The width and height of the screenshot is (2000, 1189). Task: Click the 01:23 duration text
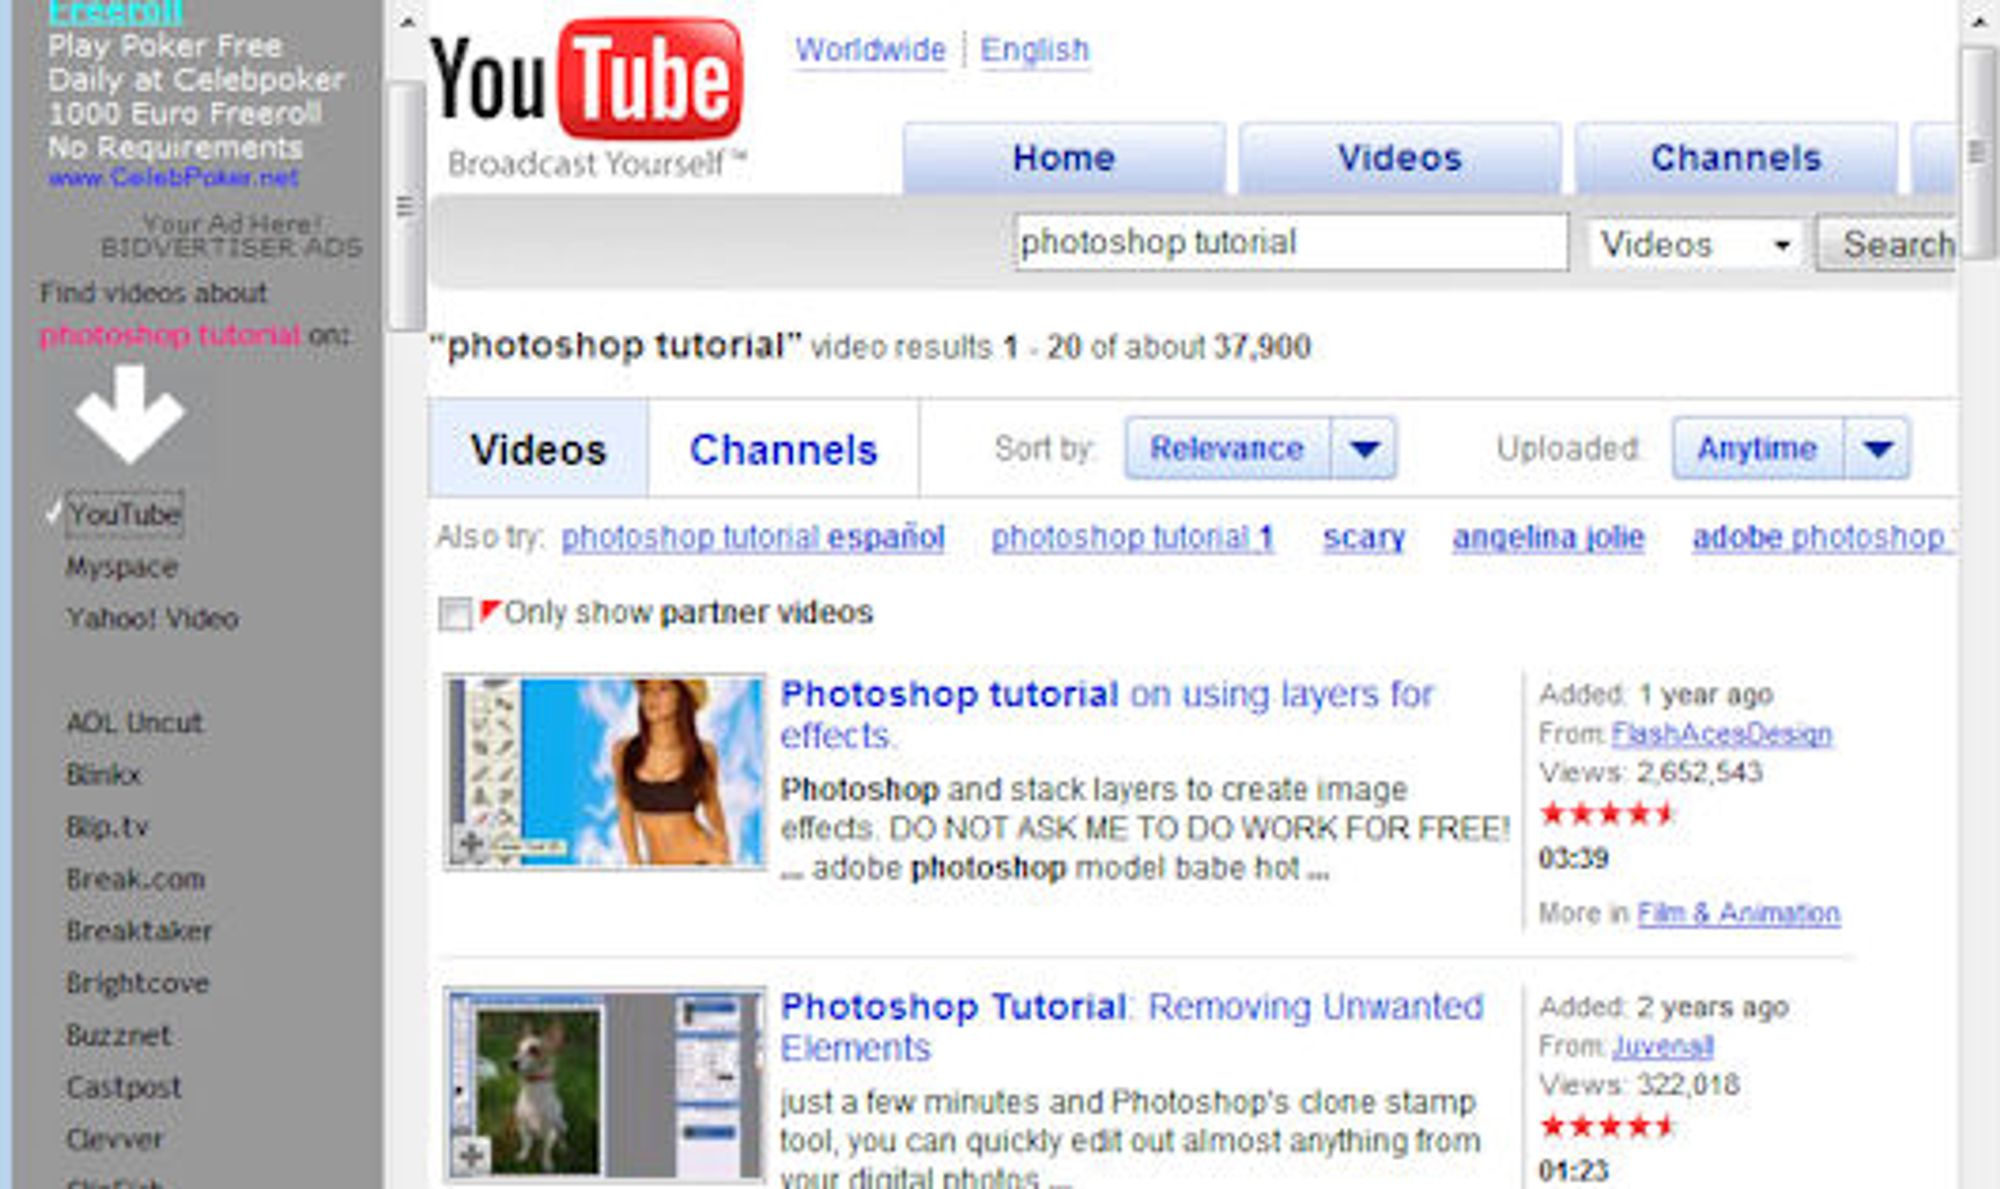pos(1573,1171)
